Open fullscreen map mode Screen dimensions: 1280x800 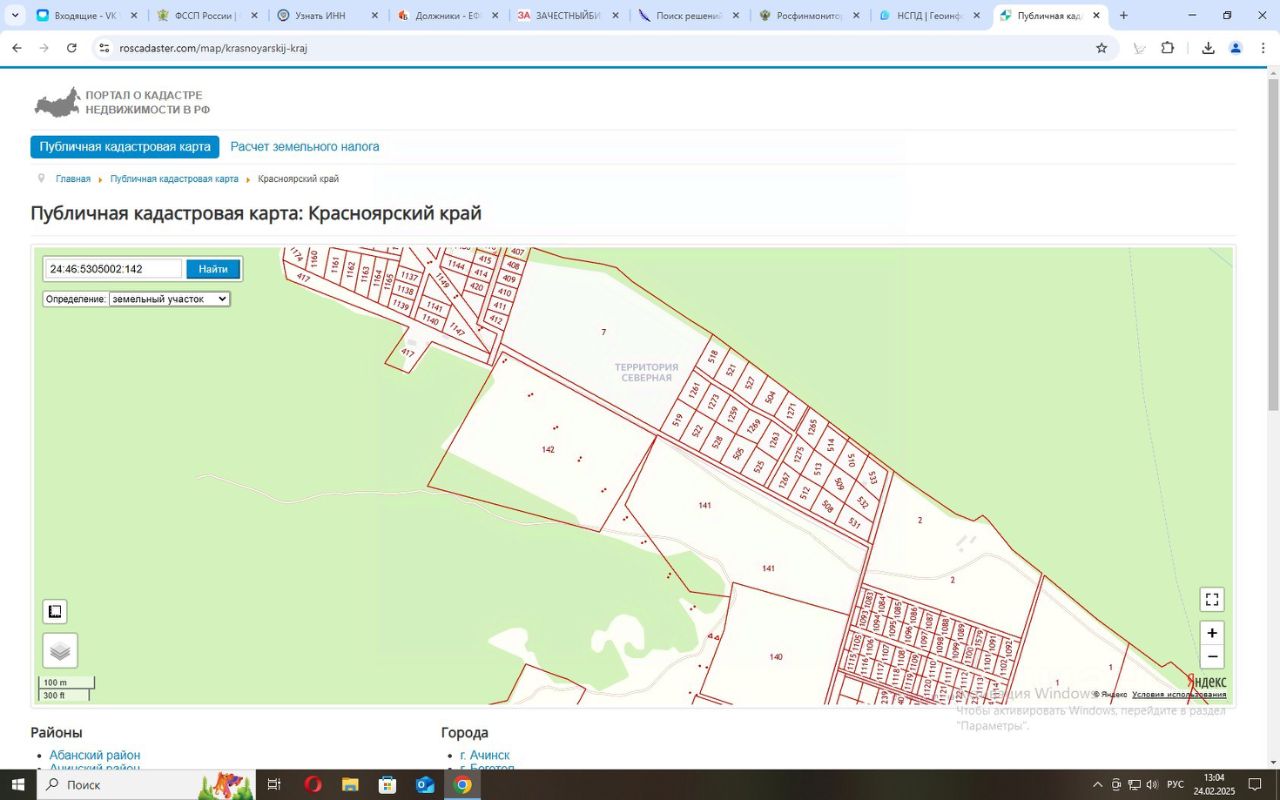[1212, 600]
